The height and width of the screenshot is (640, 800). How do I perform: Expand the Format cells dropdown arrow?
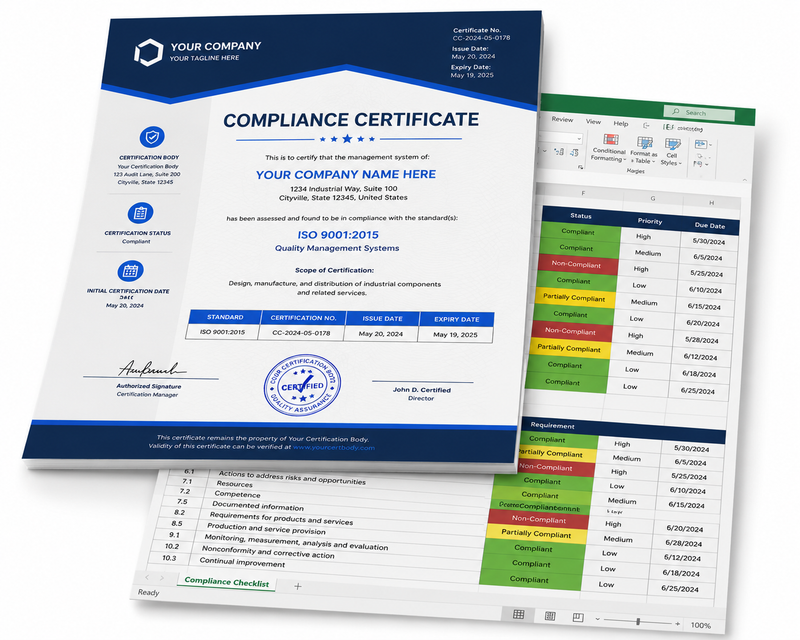[707, 164]
